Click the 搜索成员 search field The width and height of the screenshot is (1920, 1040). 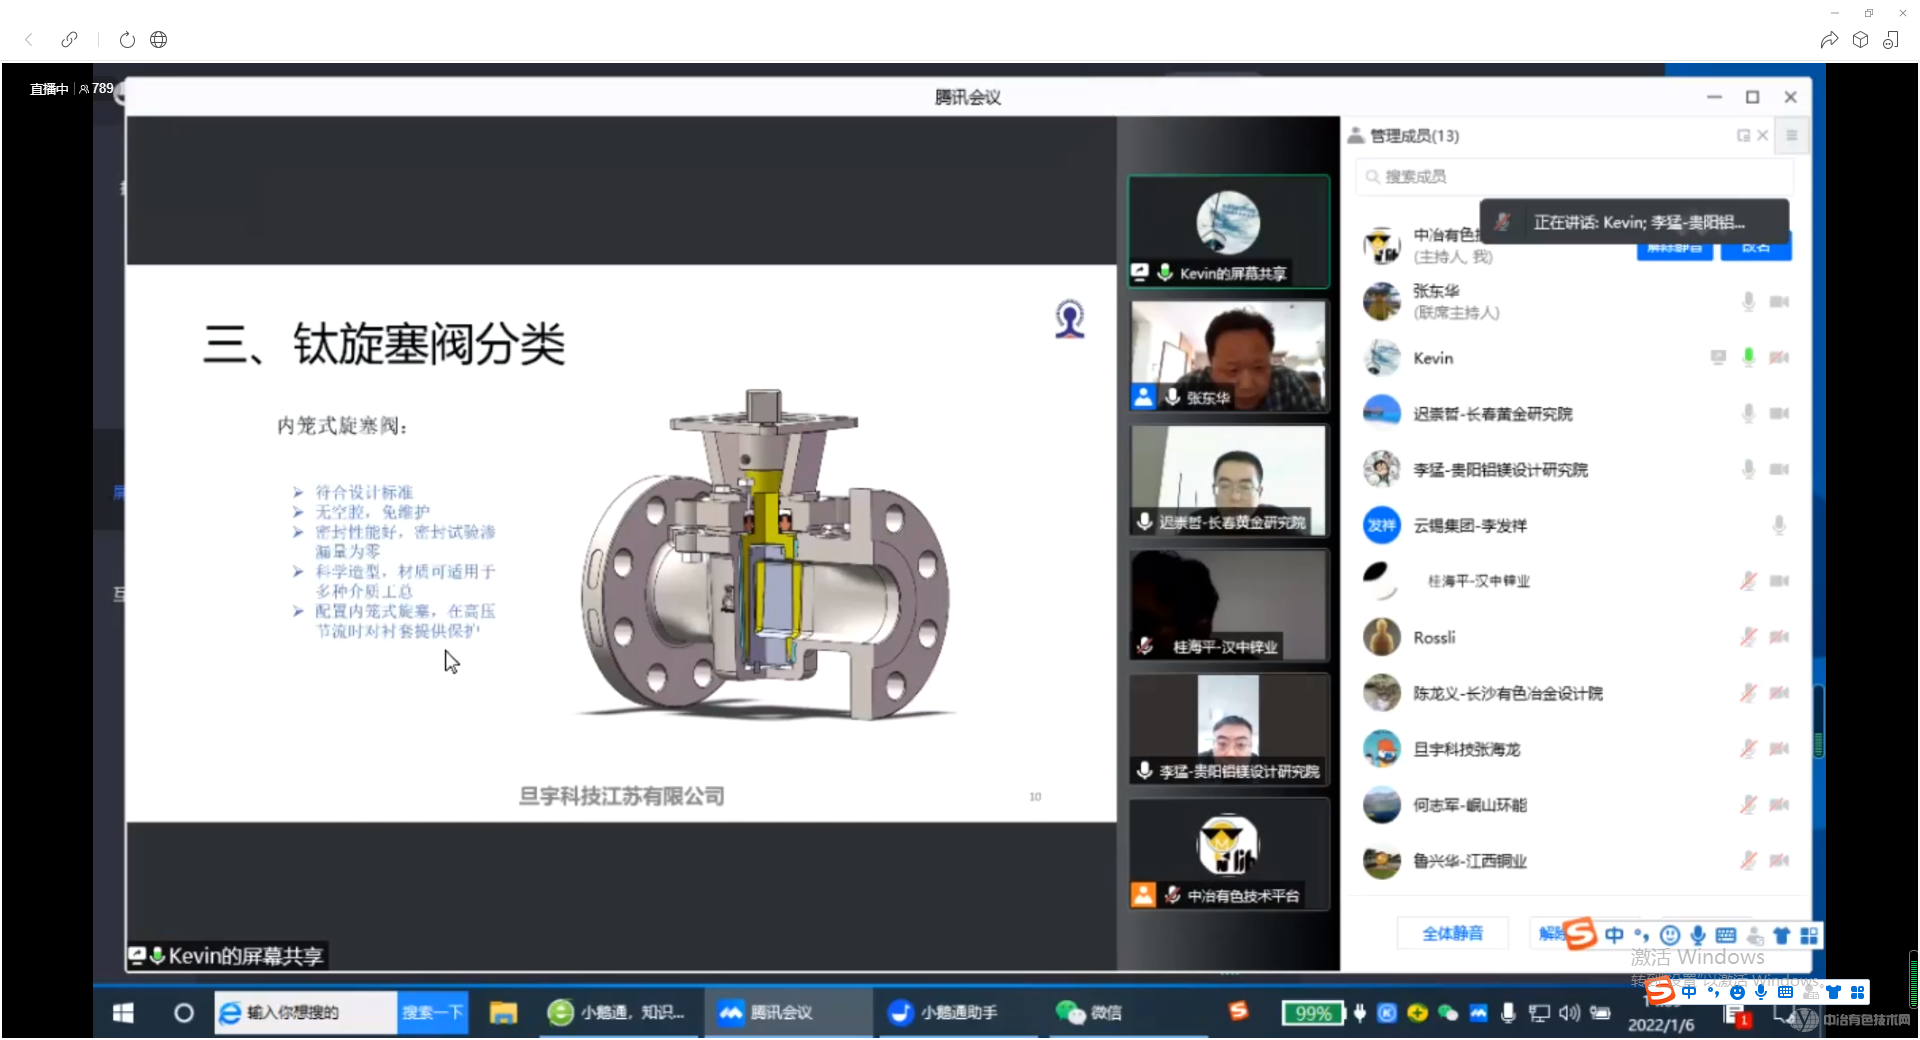(1574, 177)
